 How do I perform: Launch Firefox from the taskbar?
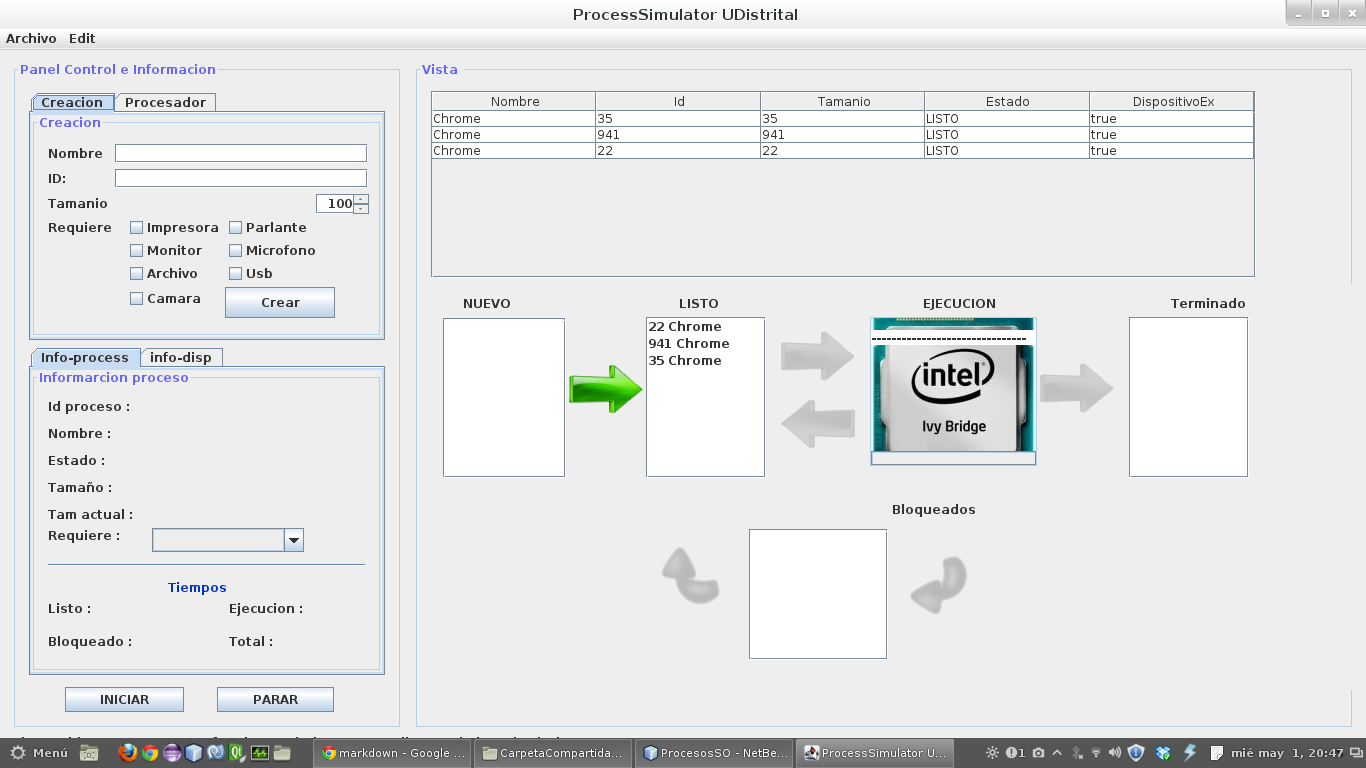point(127,753)
